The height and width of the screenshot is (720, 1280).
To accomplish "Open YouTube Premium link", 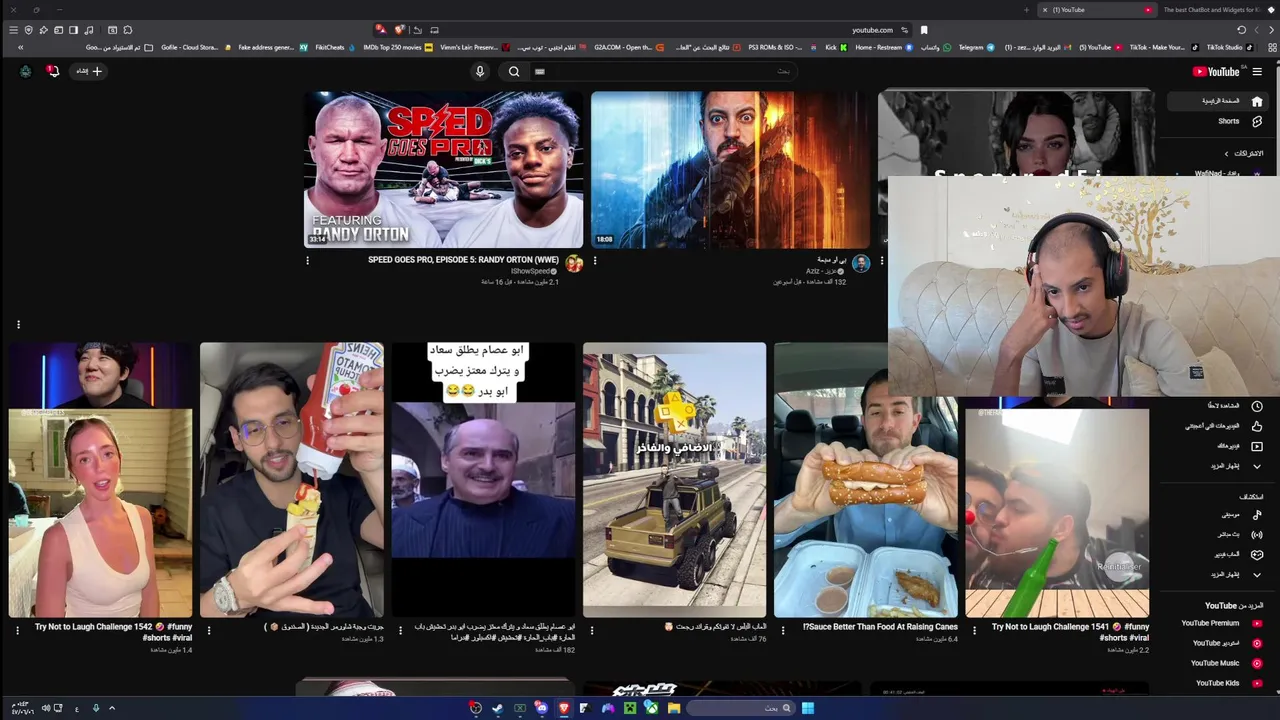I will [x=1220, y=623].
